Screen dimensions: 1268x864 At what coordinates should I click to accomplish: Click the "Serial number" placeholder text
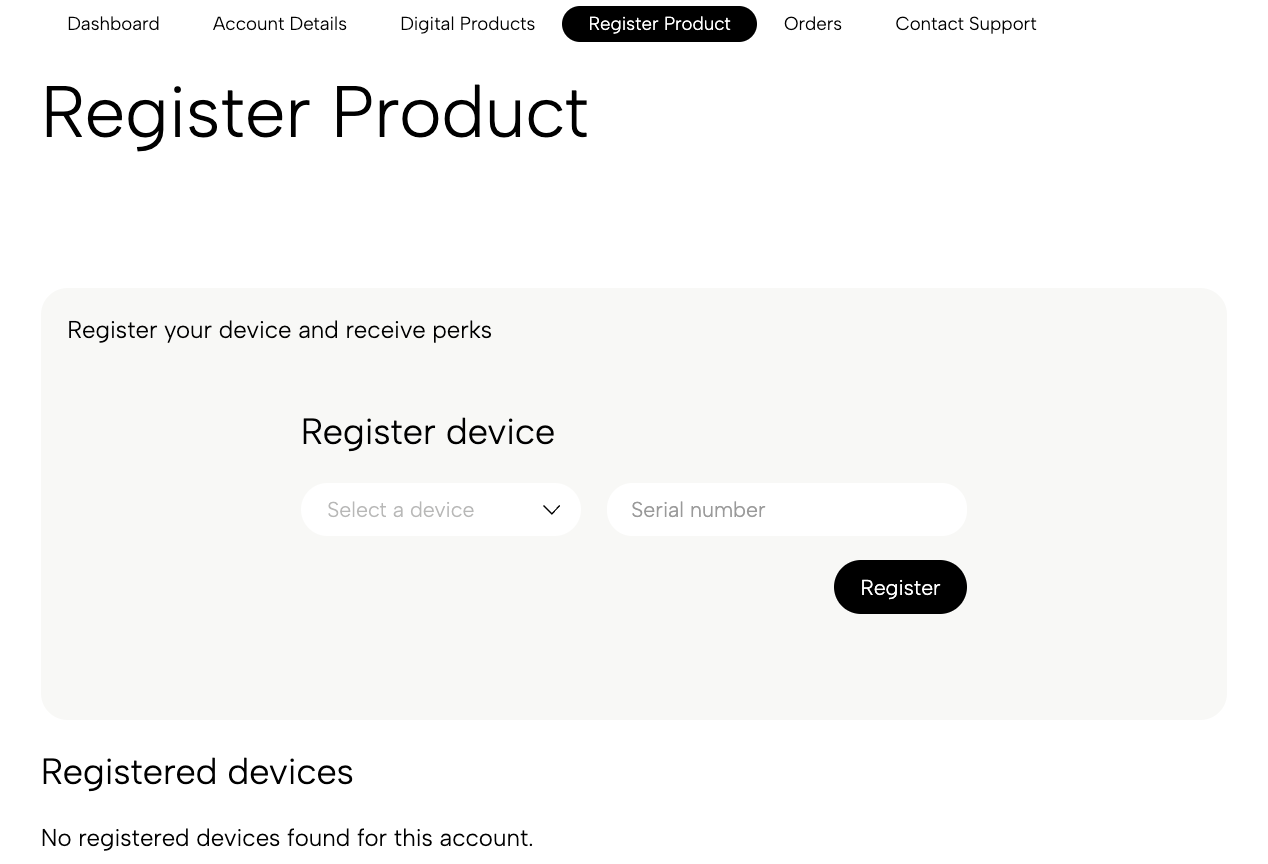pyautogui.click(x=698, y=510)
